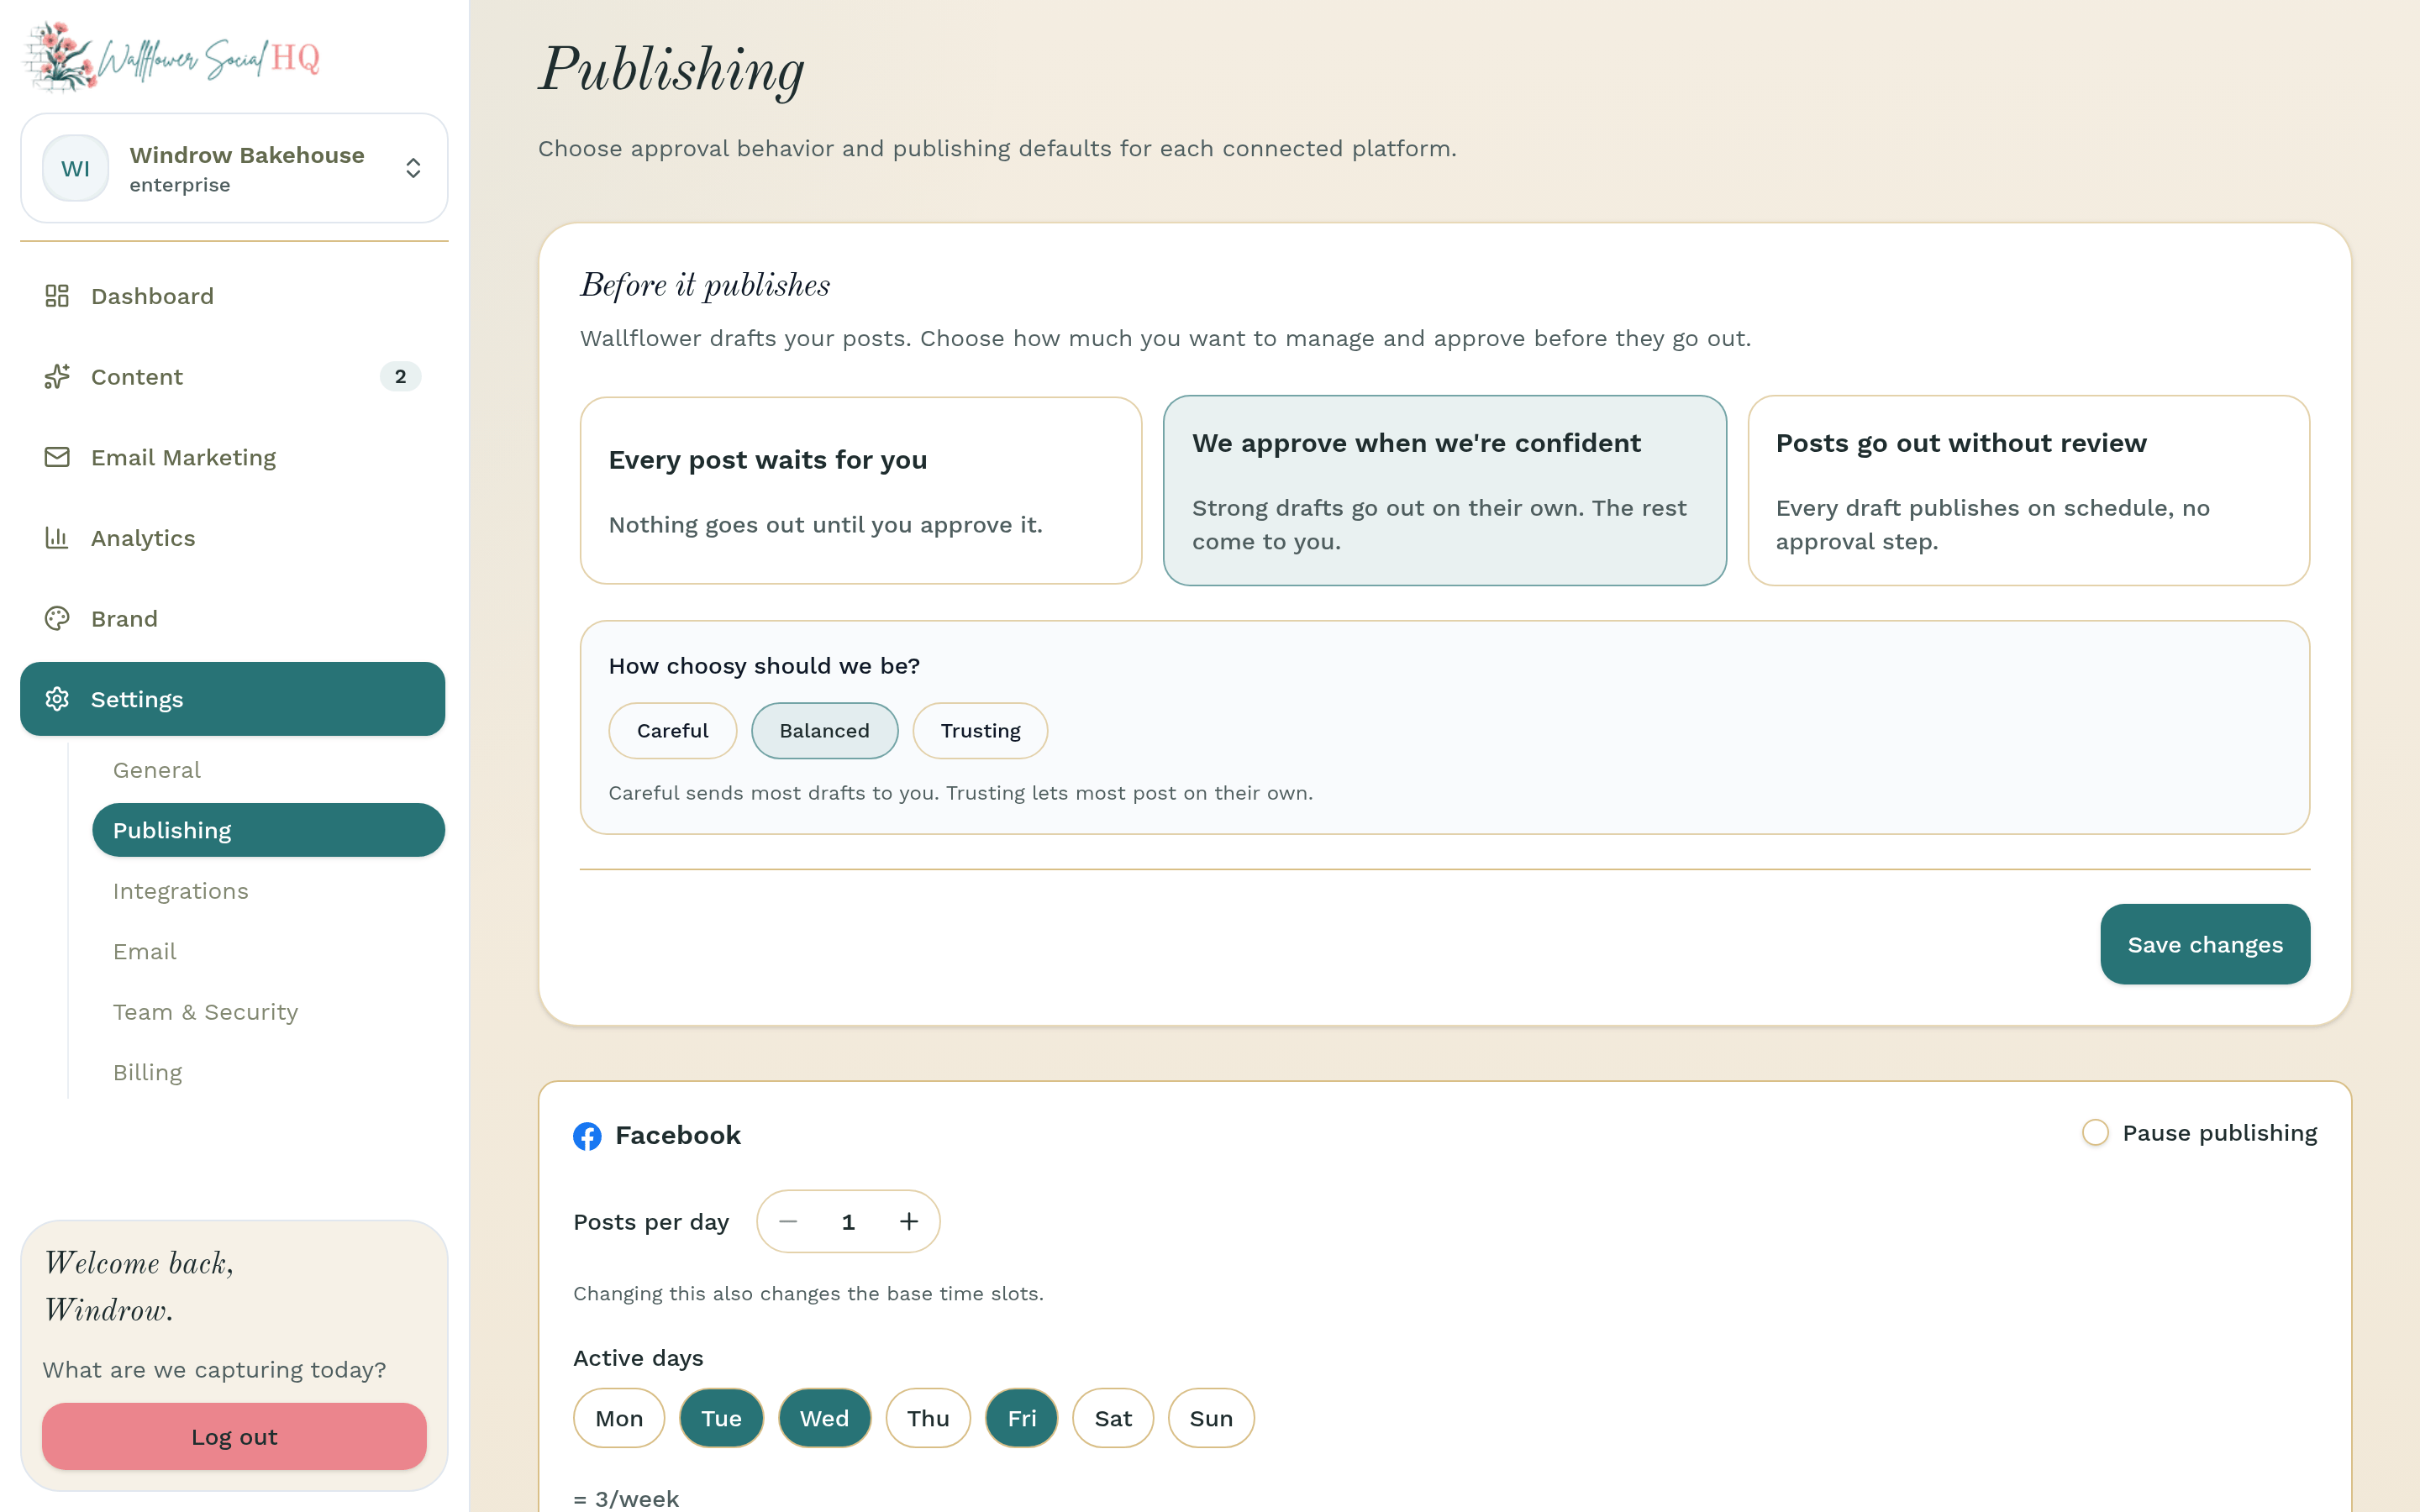Open Integrations settings
Screen dimensions: 2420x1512
268,891
